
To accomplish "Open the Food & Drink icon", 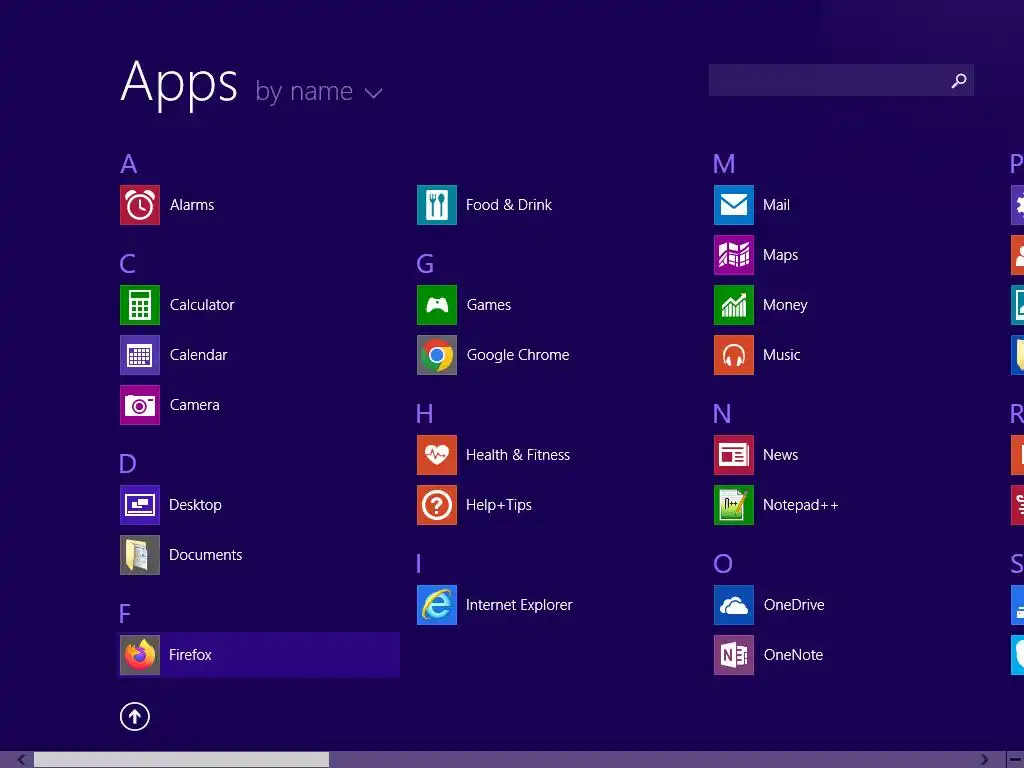I will 437,205.
